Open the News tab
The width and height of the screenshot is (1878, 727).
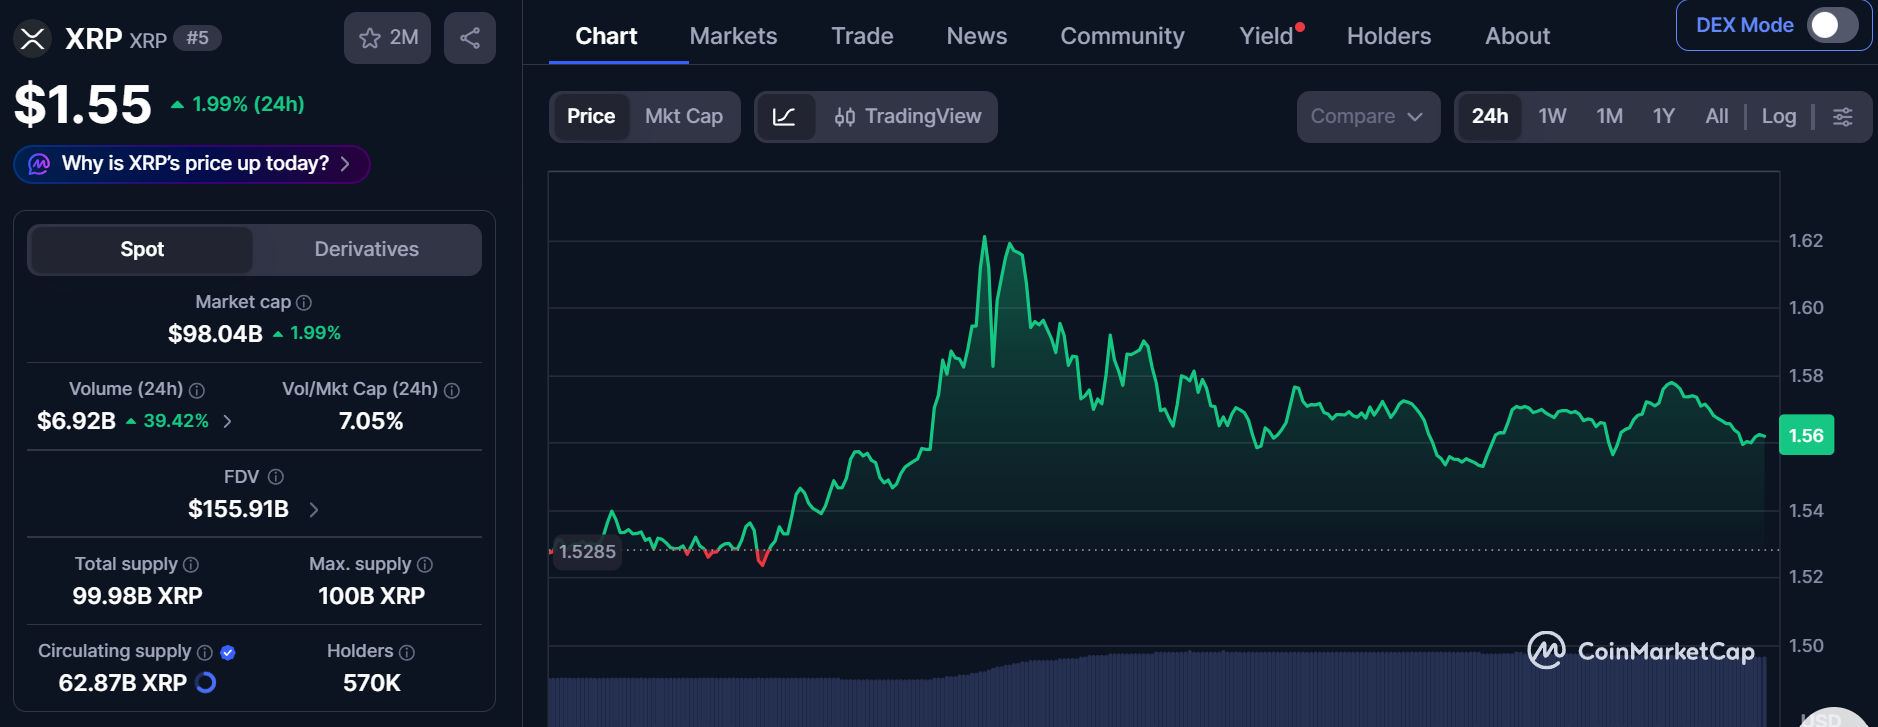click(x=977, y=36)
